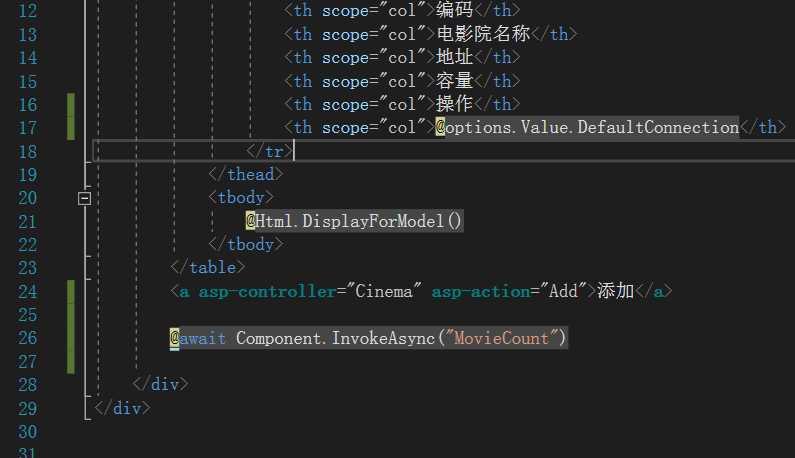The height and width of the screenshot is (458, 795).
Task: Place cursor in @Html.DisplayForModel() call
Action: [354, 221]
